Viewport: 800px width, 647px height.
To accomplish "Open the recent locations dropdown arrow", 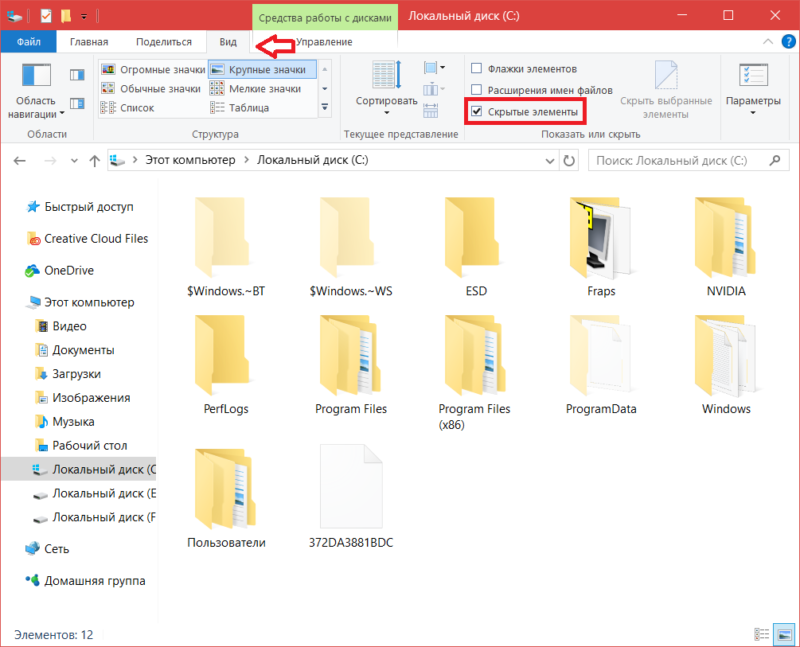I will click(x=74, y=161).
